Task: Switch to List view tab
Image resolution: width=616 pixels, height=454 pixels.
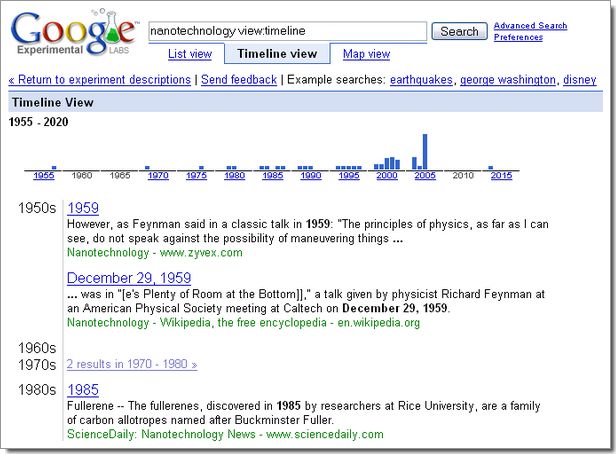Action: tap(190, 54)
